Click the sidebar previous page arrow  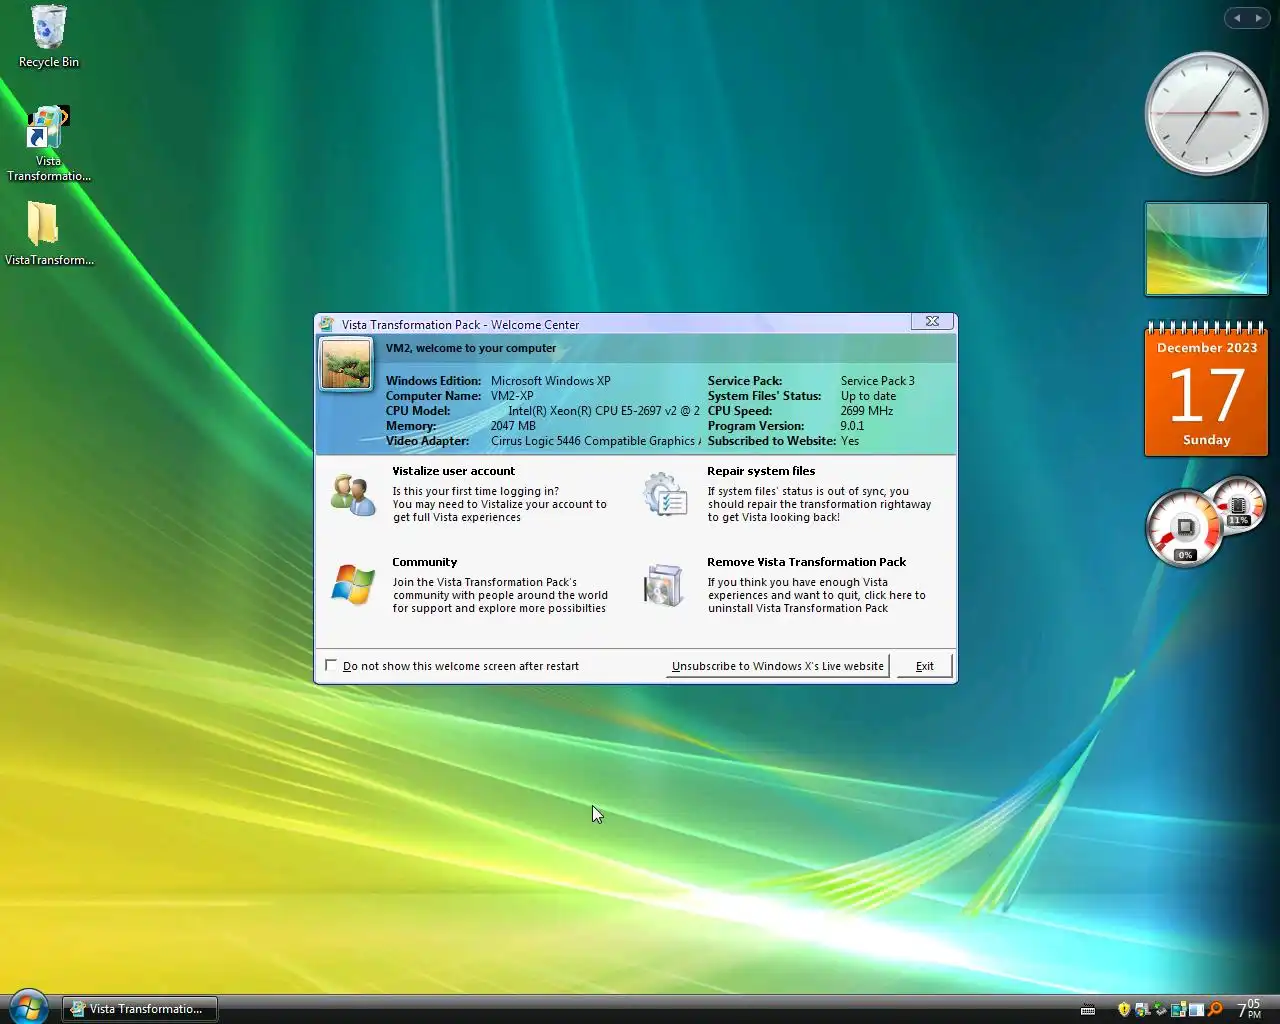(x=1237, y=18)
